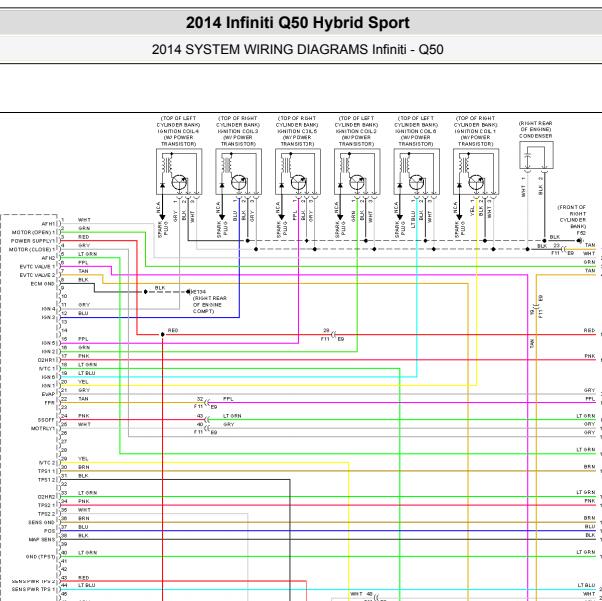The width and height of the screenshot is (602, 601).
Task: Click the 'MOTOR (OPEN) 1' pin label
Action: coord(34,232)
